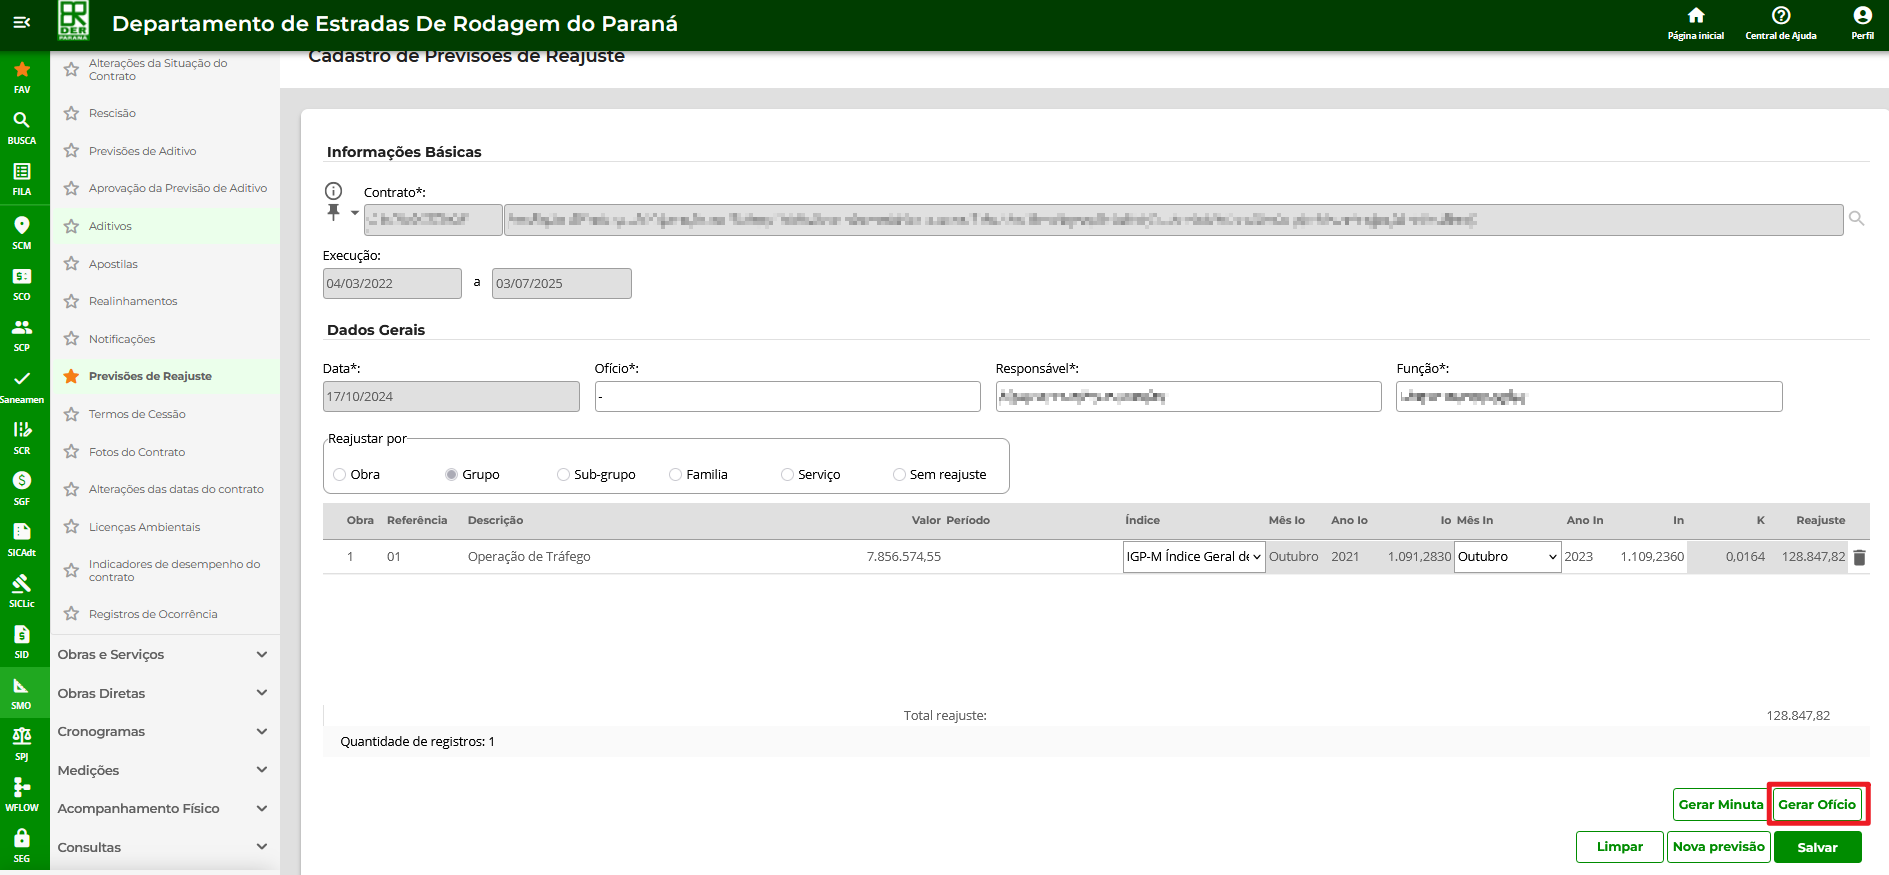This screenshot has height=875, width=1889.
Task: Click the magnifier icon beside Contrato field
Action: 1856,219
